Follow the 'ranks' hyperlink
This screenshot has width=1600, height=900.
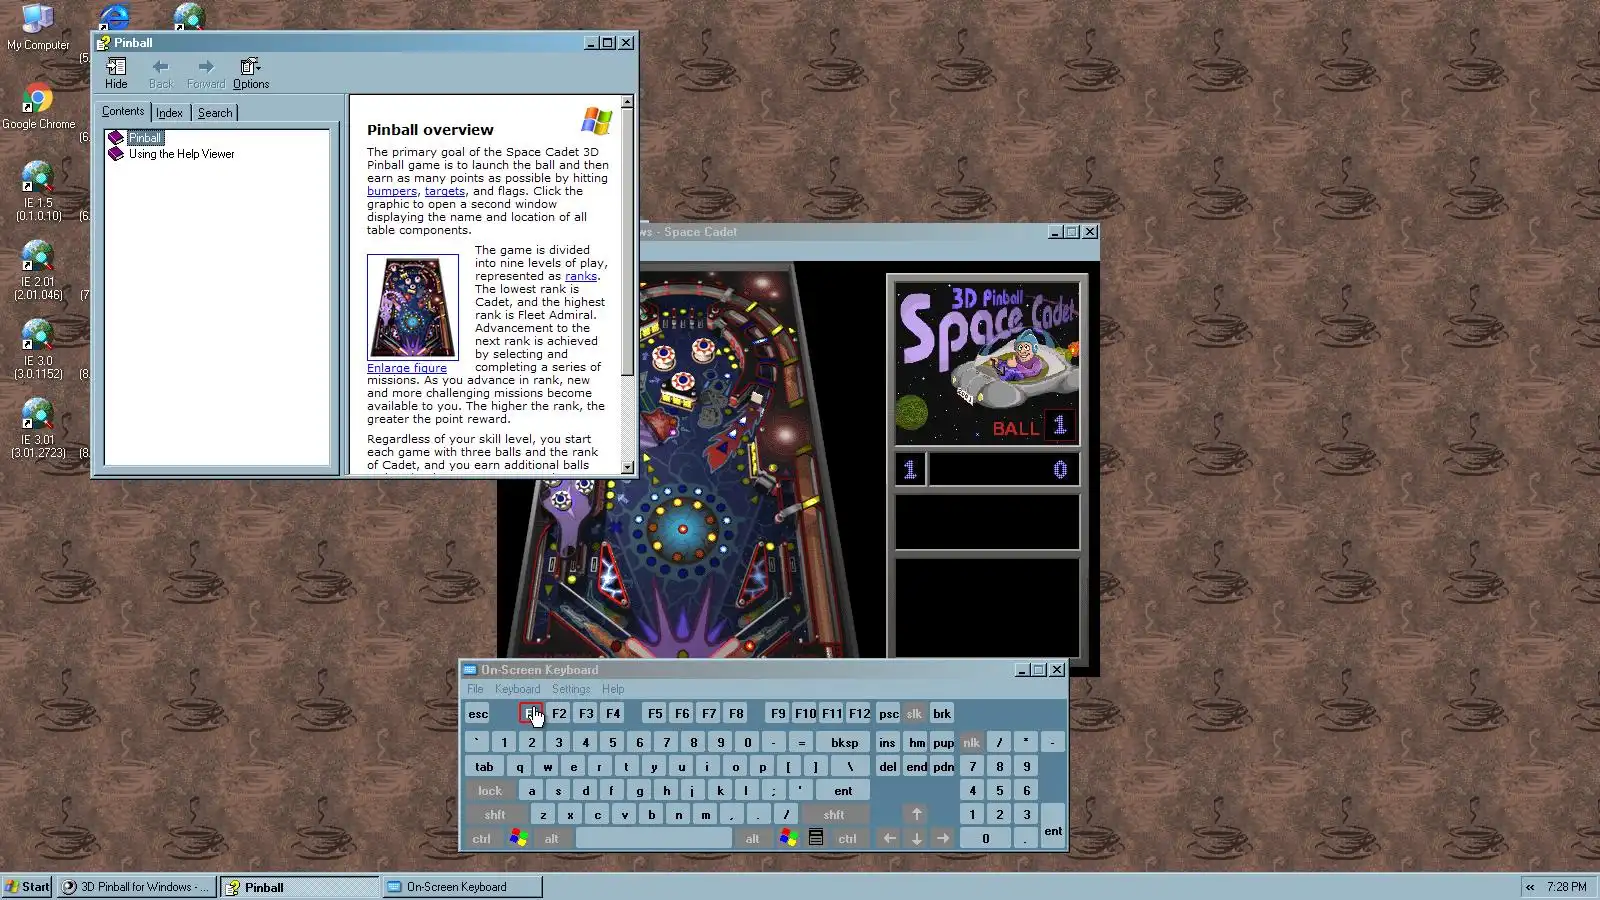click(x=581, y=276)
